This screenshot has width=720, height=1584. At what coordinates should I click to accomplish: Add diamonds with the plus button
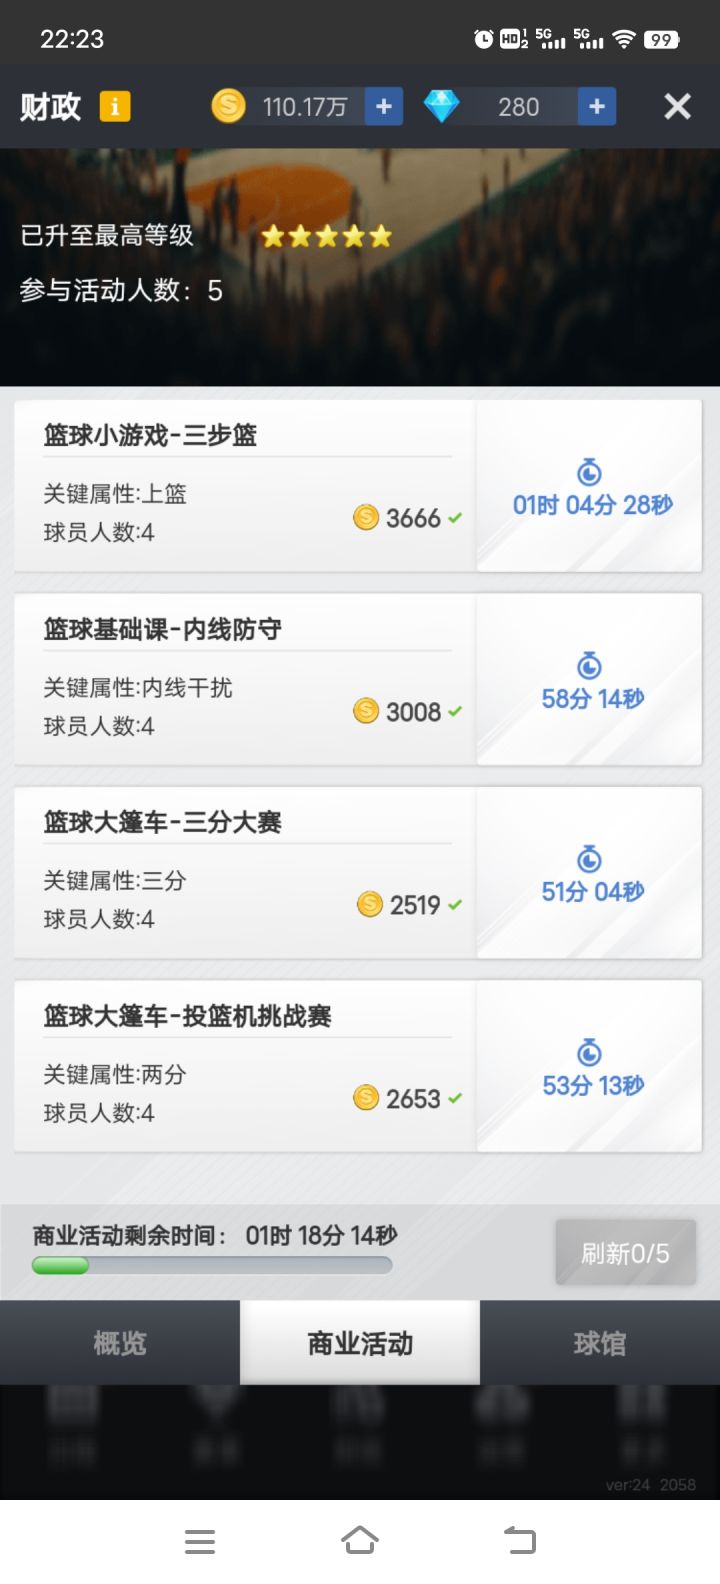(597, 106)
